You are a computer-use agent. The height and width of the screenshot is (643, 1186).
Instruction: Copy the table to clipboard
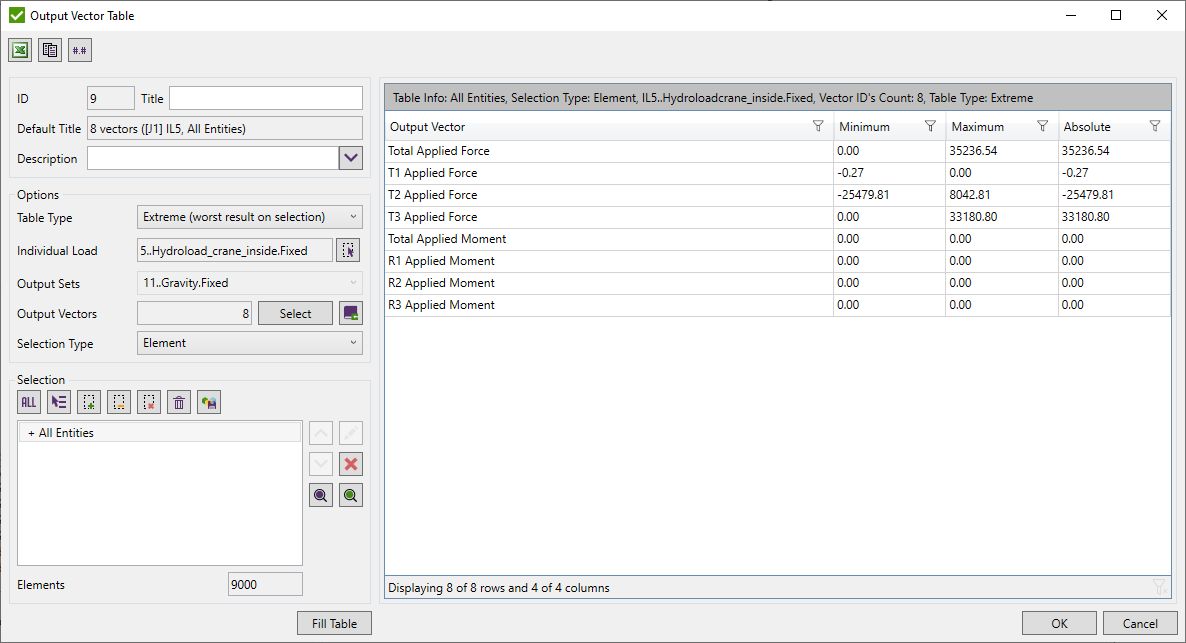(x=49, y=49)
